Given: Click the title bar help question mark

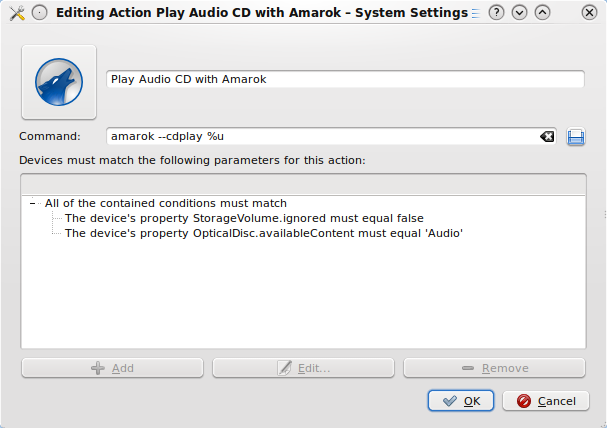Looking at the screenshot, I should (495, 13).
